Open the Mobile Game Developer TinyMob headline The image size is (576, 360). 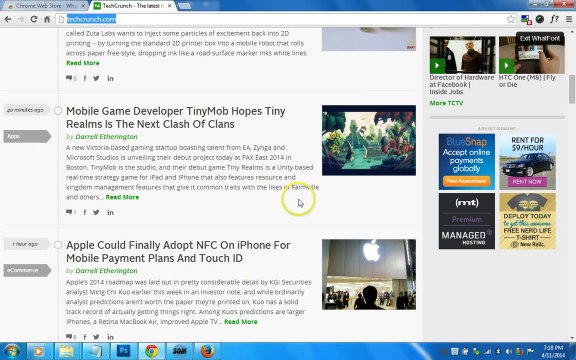coord(176,118)
